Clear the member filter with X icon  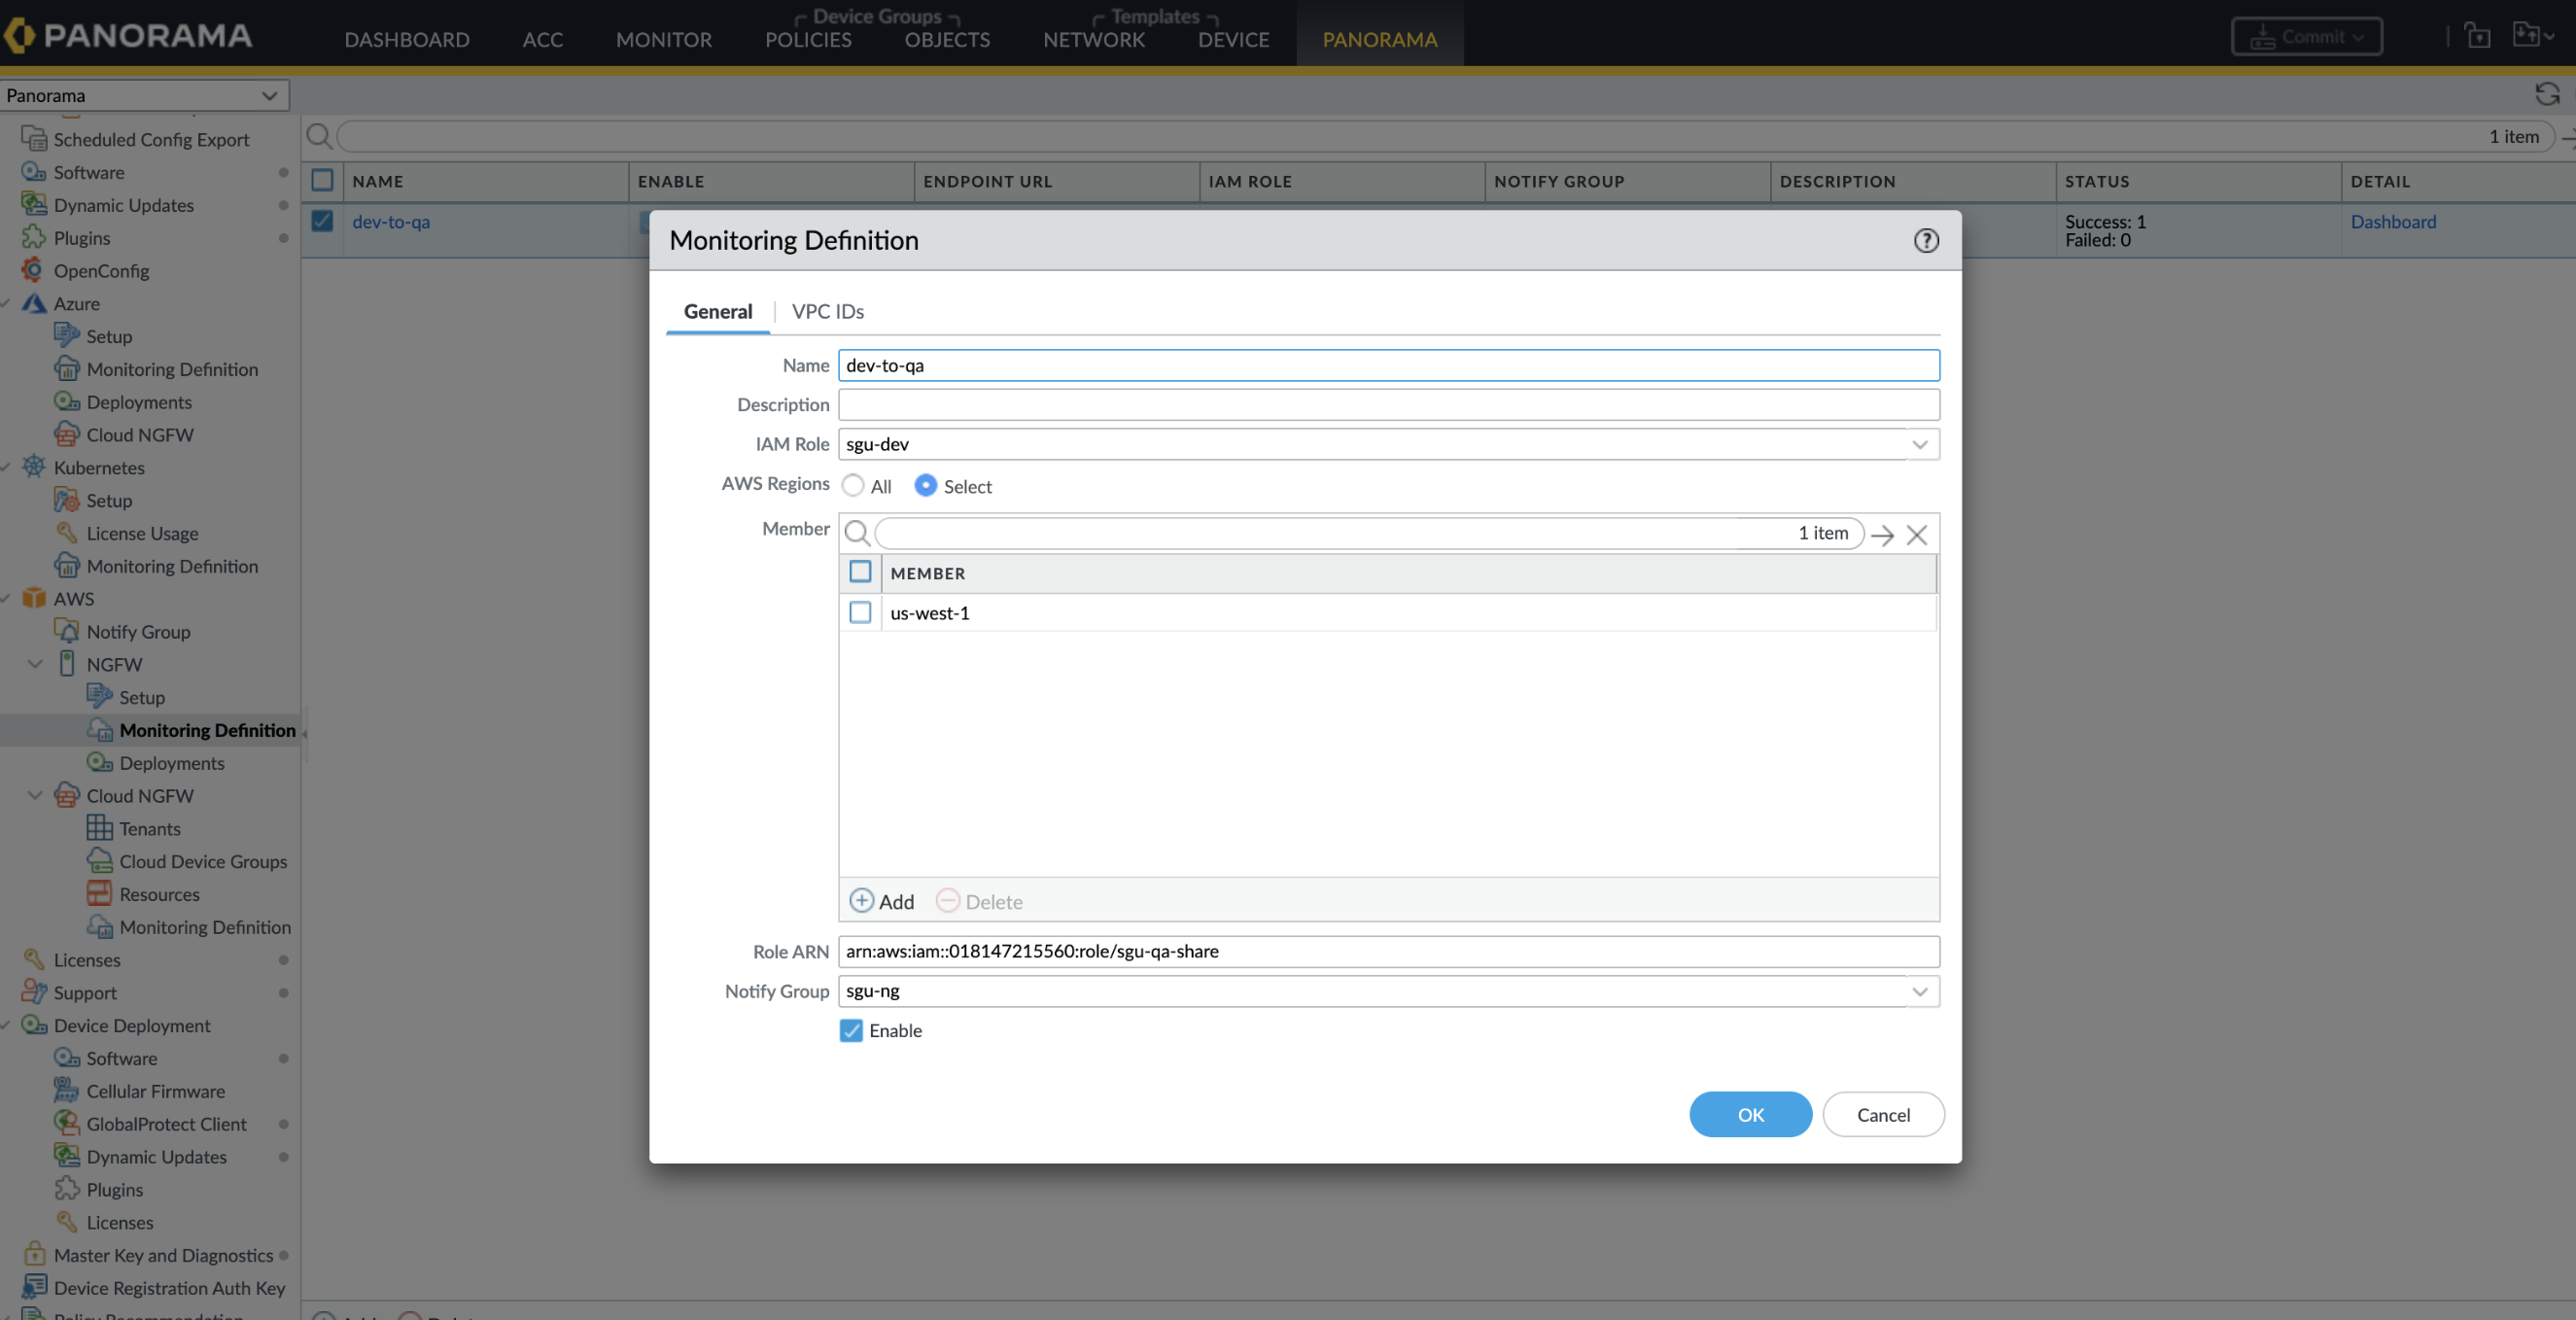coord(1916,535)
